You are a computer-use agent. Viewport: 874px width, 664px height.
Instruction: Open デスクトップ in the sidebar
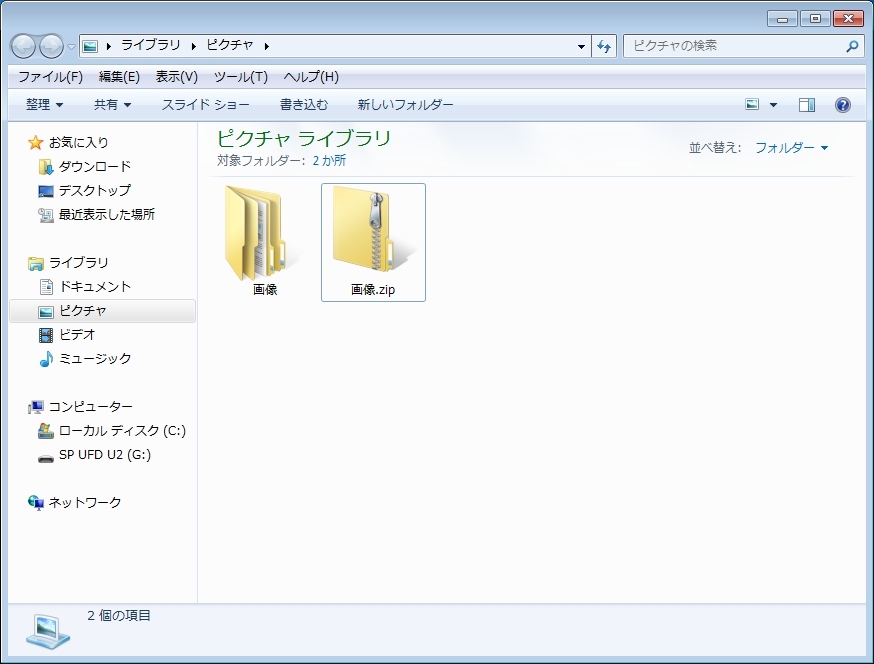point(95,190)
